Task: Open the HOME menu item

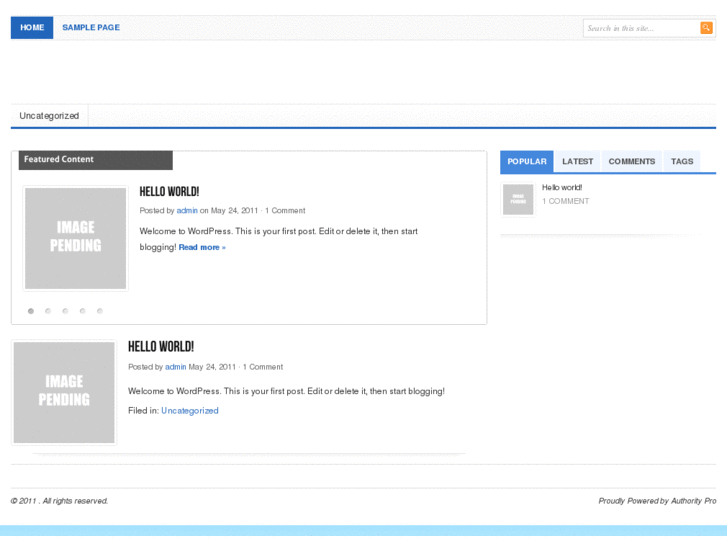Action: pyautogui.click(x=32, y=27)
